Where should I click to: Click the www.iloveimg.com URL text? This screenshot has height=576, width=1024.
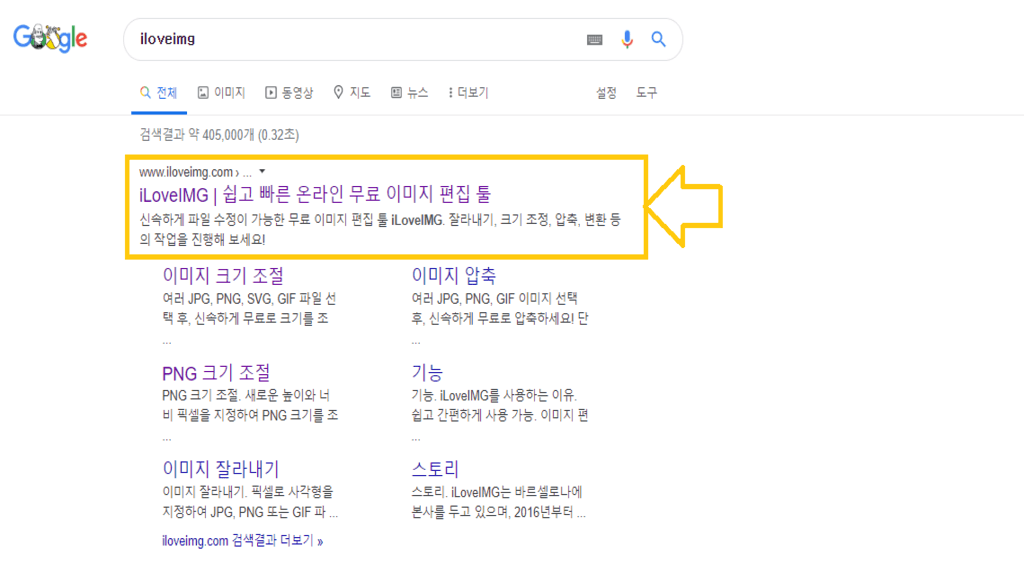click(x=186, y=172)
